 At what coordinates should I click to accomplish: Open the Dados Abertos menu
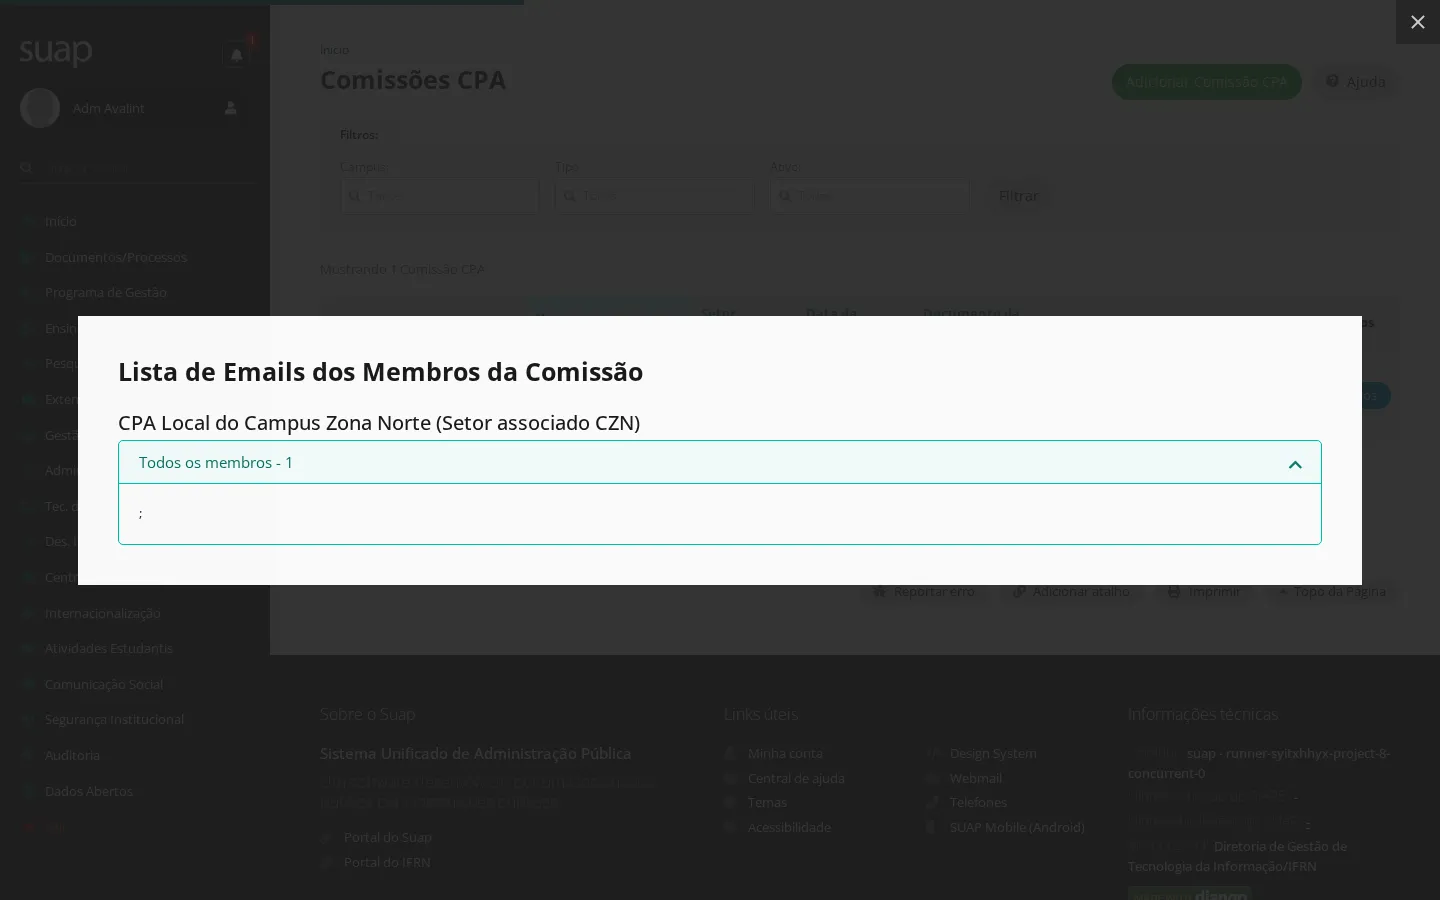[89, 791]
